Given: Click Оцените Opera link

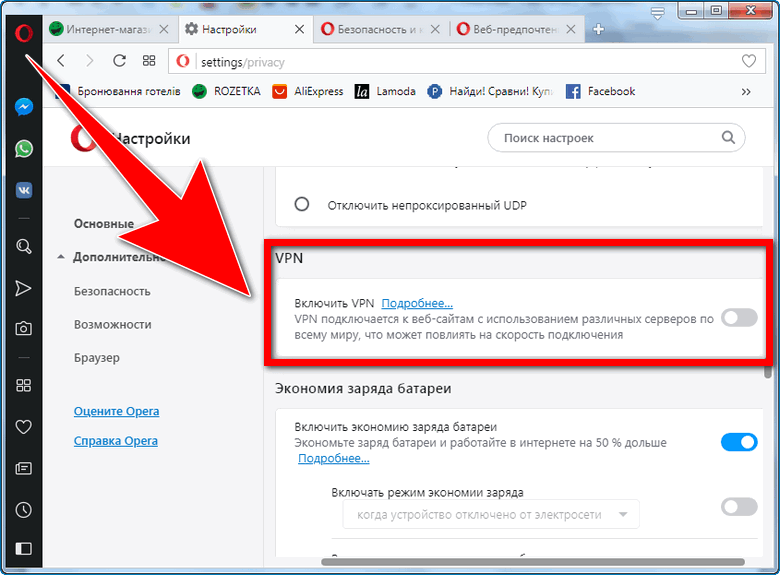Looking at the screenshot, I should [116, 411].
